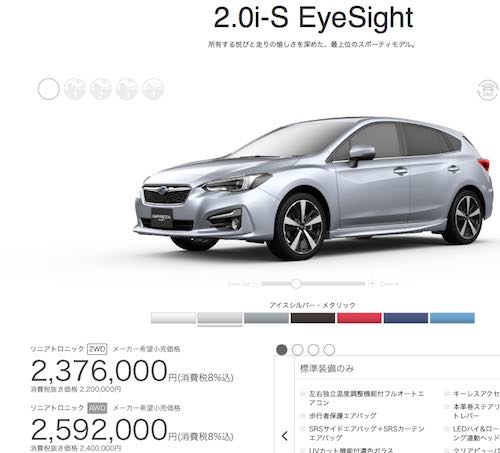
Task: Select the first filled equipment option dot
Action: [x=282, y=350]
